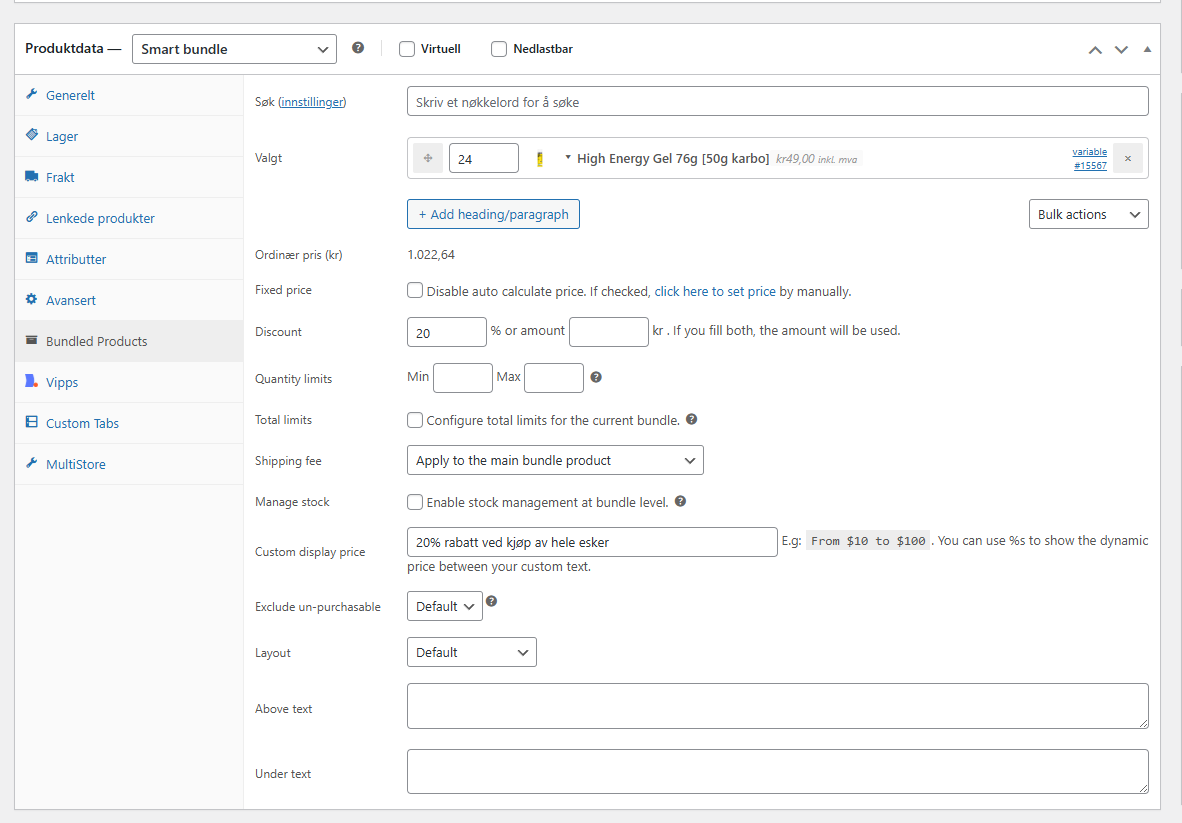This screenshot has height=823, width=1182.
Task: Click the help icon for Manage stock
Action: (680, 502)
